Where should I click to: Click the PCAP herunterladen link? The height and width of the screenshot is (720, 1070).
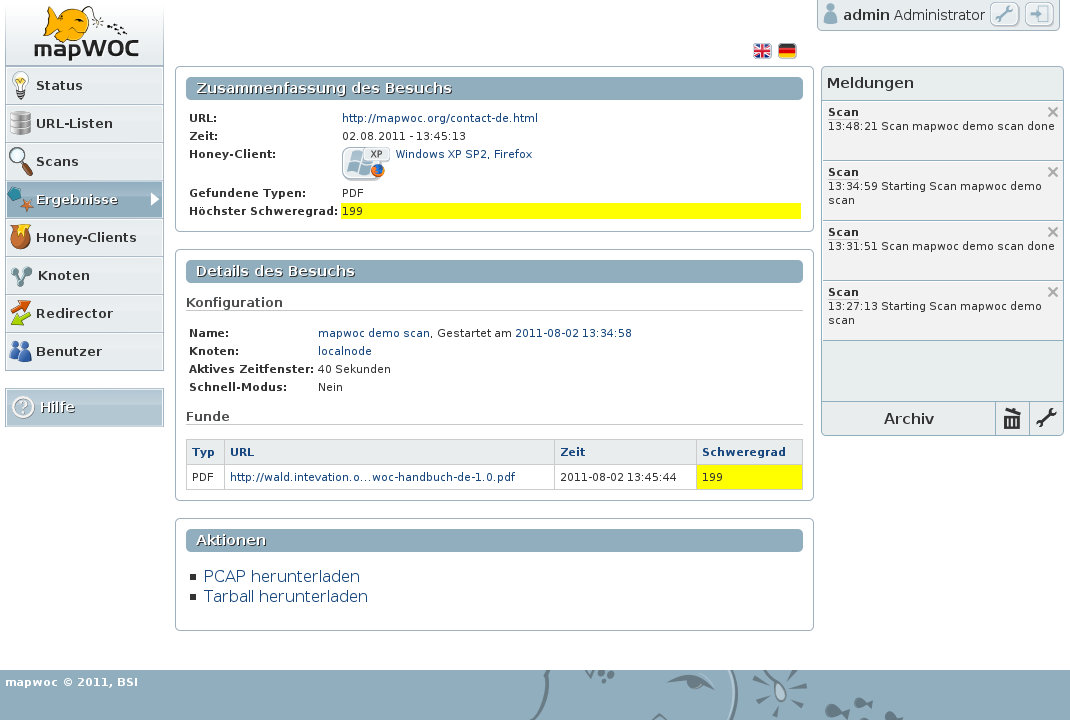(281, 576)
